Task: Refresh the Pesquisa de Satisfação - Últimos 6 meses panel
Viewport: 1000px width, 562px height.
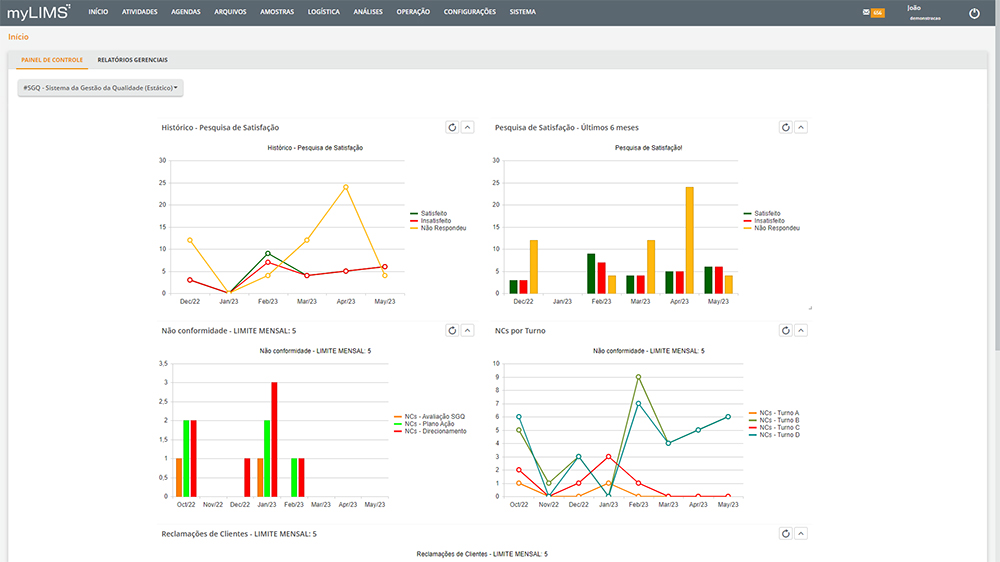Action: point(786,127)
